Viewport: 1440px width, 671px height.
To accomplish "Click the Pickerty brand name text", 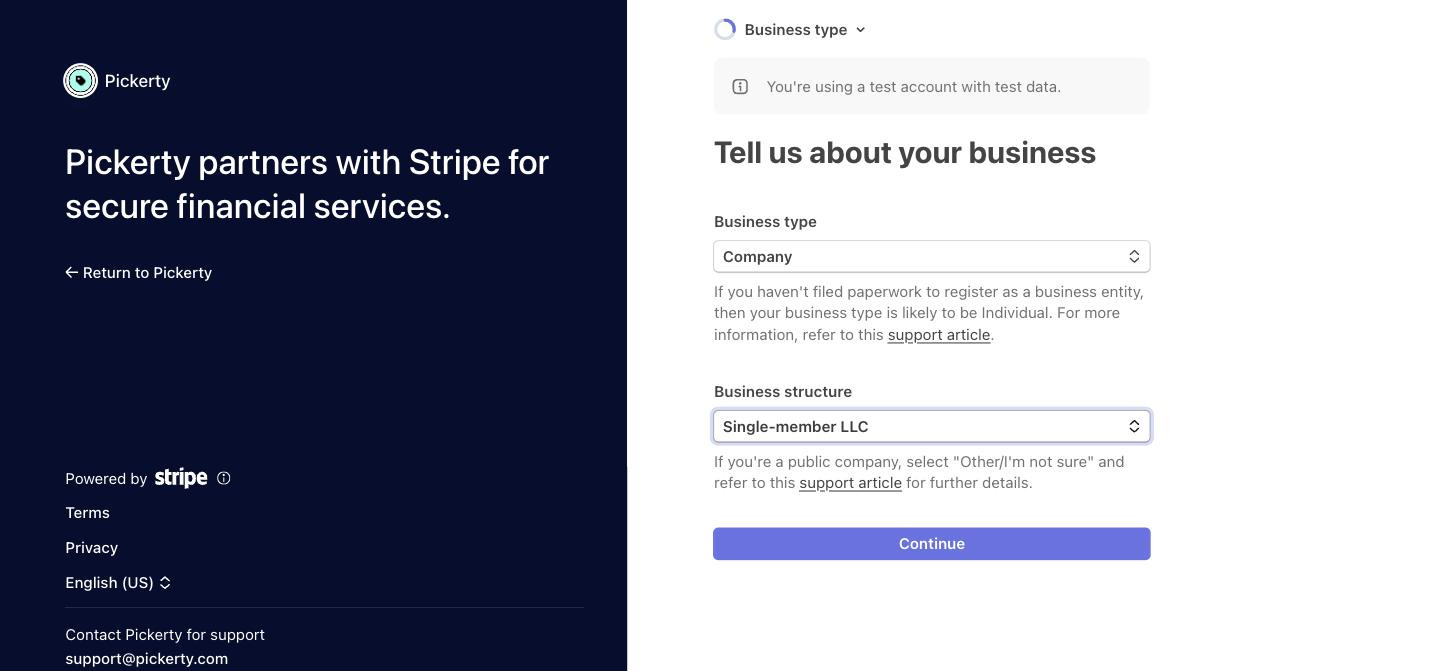I will 137,81.
